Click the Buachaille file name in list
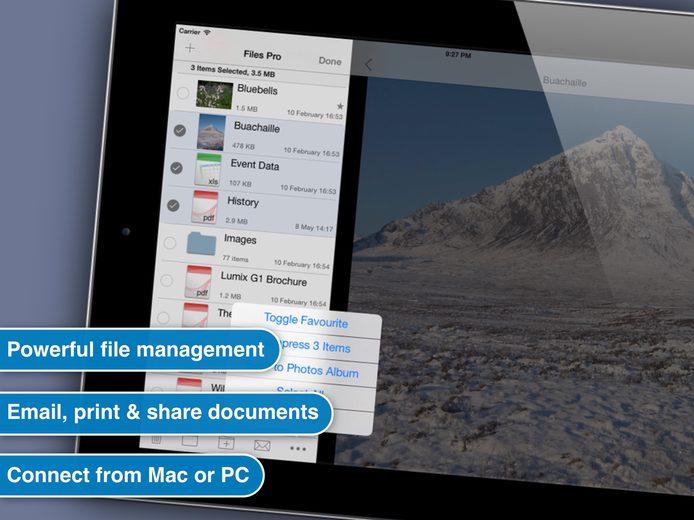The width and height of the screenshot is (694, 520). click(257, 127)
